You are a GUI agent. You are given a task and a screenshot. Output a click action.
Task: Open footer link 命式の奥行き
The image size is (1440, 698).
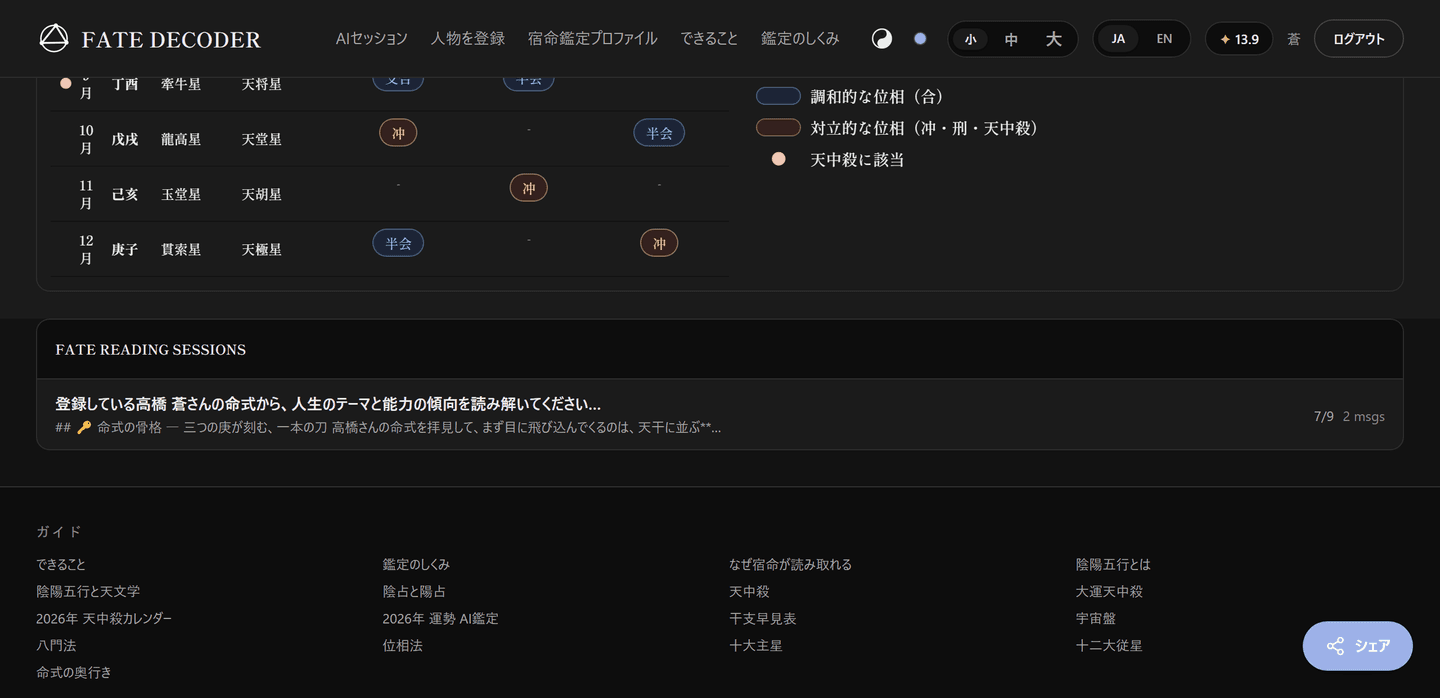pyautogui.click(x=74, y=673)
